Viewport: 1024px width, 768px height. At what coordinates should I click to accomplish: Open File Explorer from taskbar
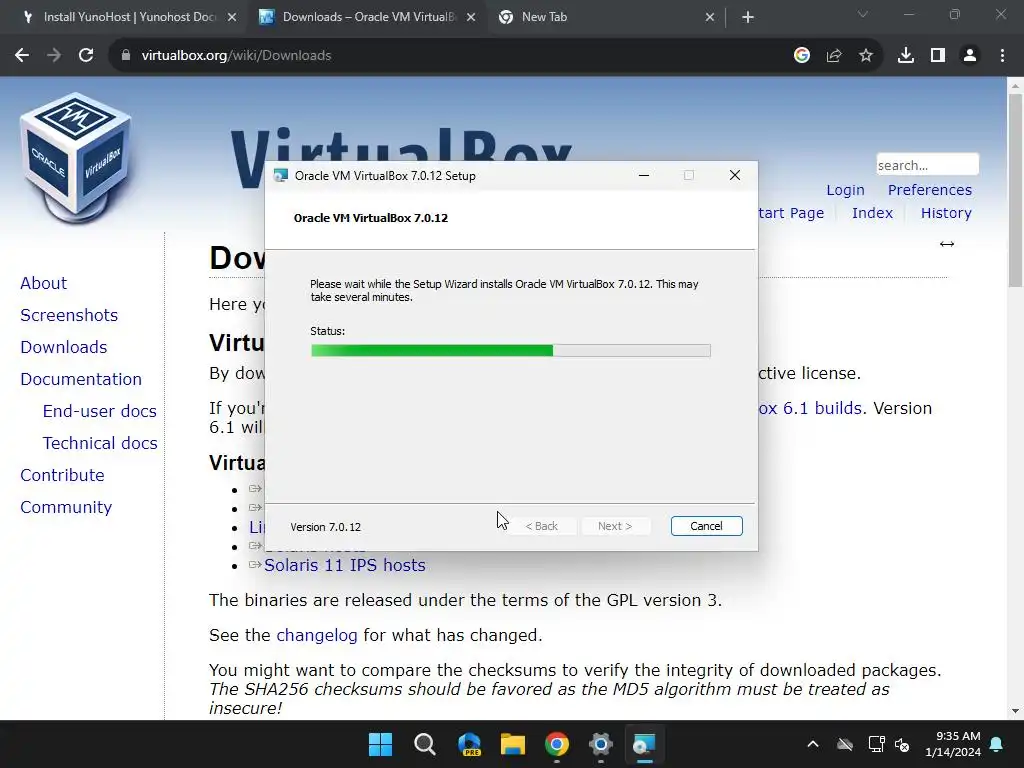[513, 744]
